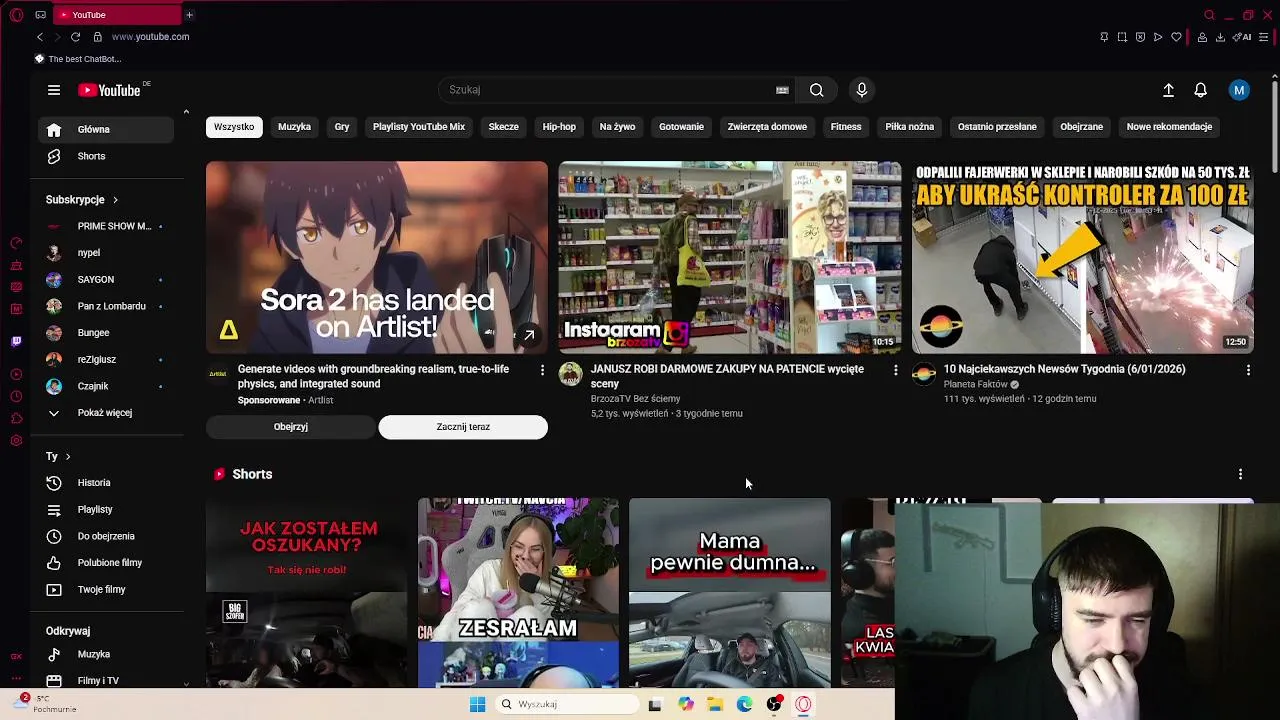Open the YouTube hamburger guide menu
The image size is (1280, 720).
pyautogui.click(x=54, y=90)
